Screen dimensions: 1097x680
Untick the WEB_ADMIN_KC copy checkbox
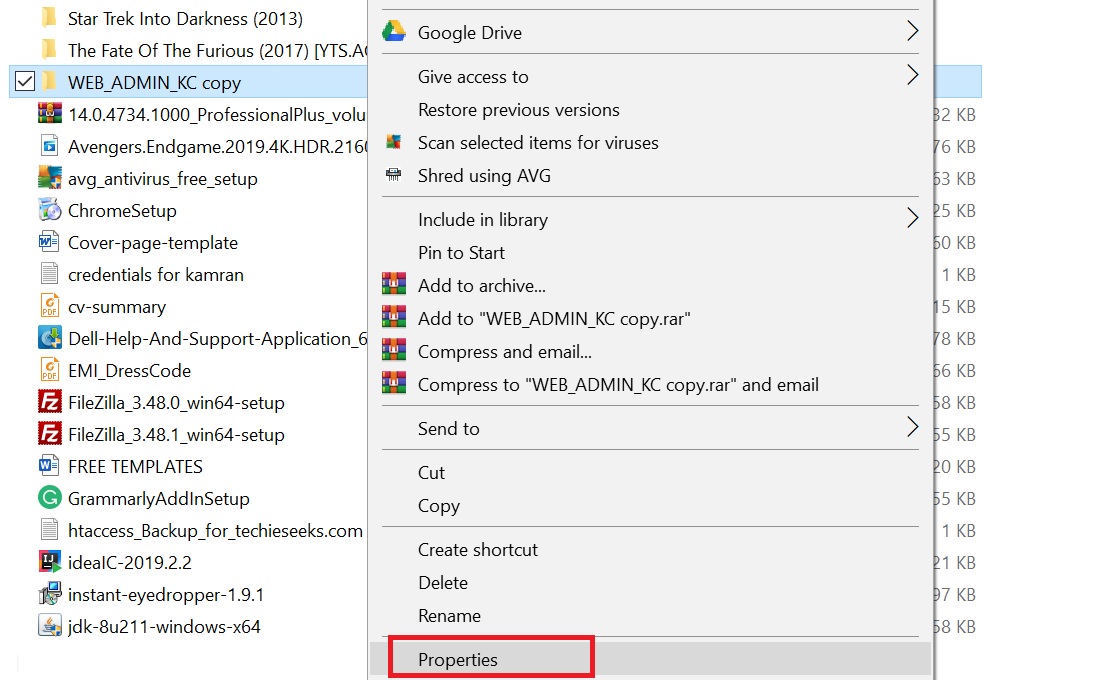24,82
